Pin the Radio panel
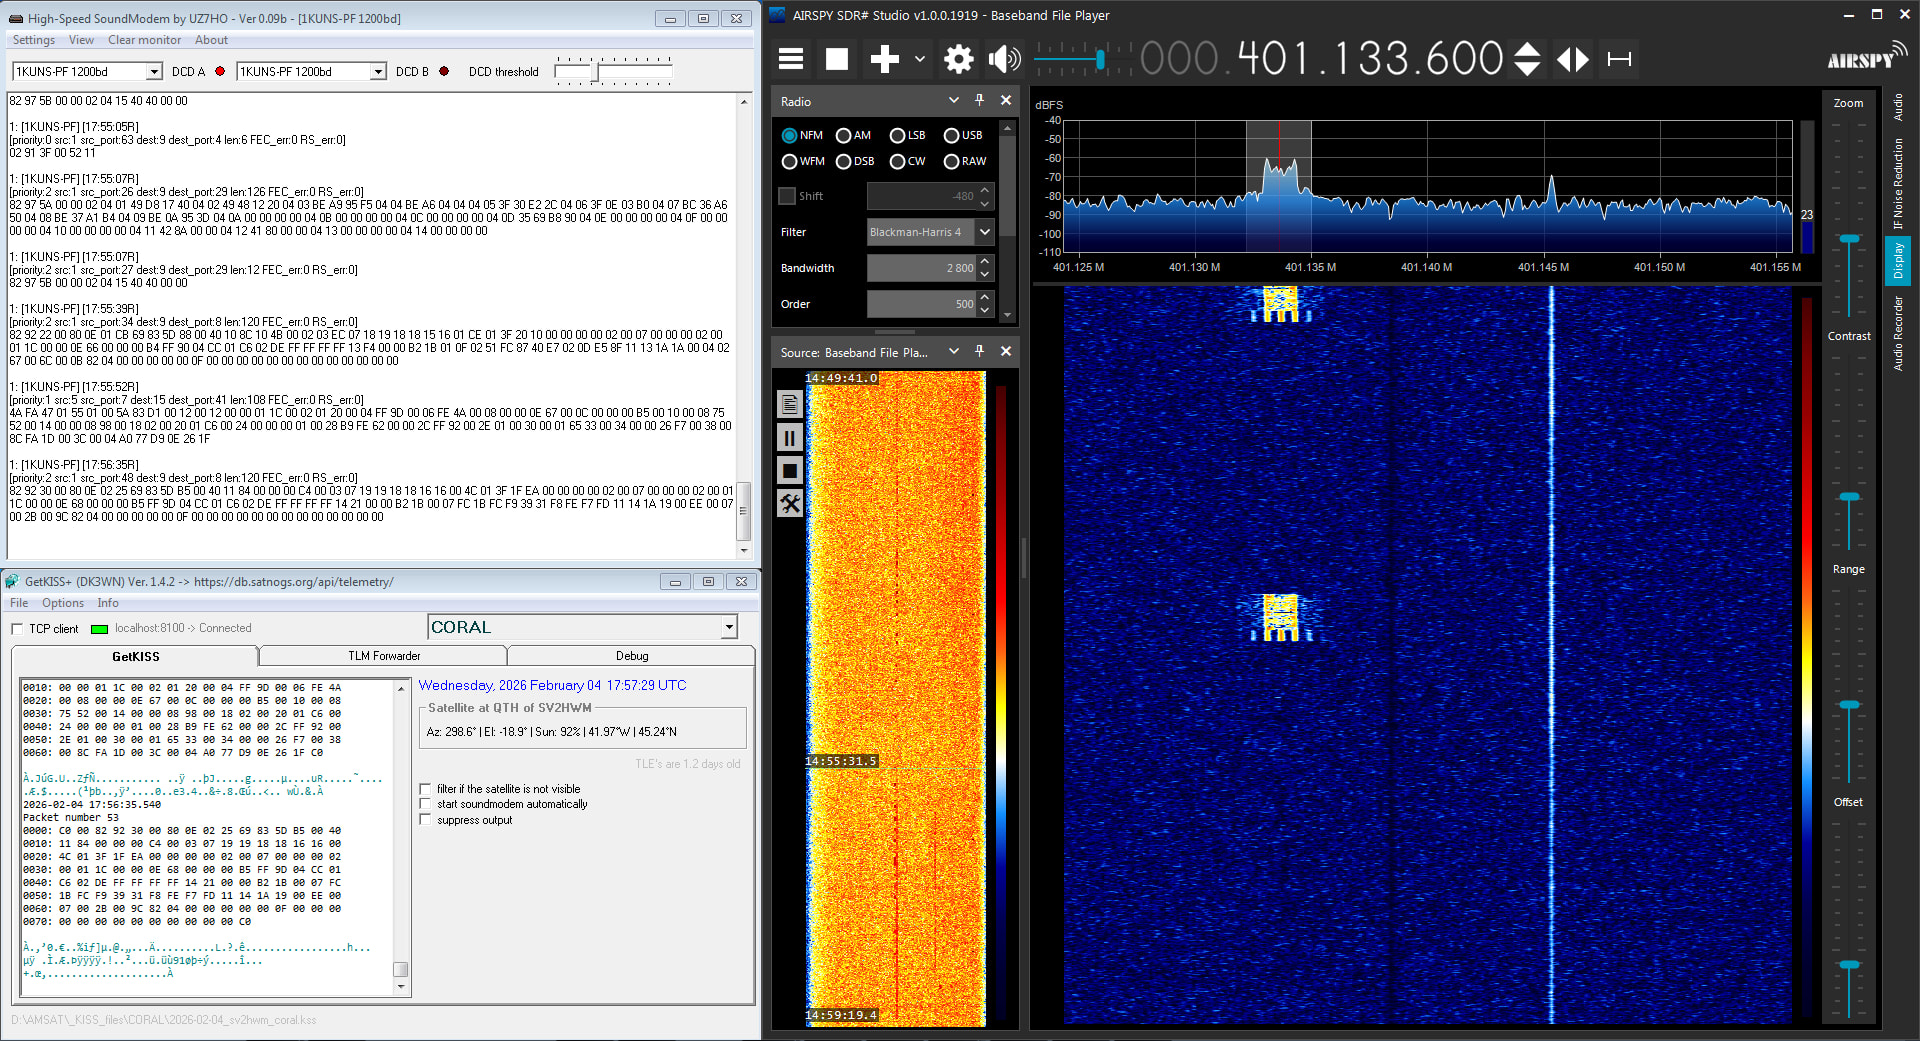This screenshot has width=1920, height=1041. (980, 100)
